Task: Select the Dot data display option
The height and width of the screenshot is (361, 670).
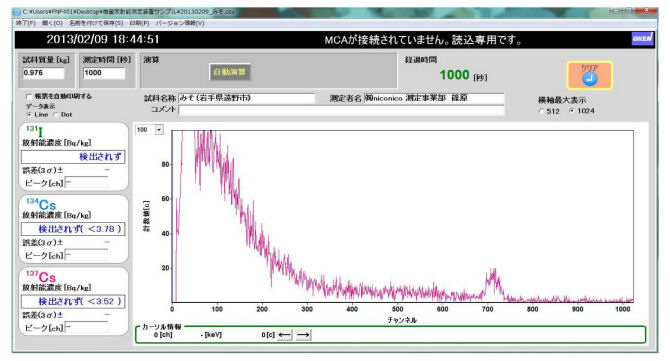Action: tap(56, 114)
